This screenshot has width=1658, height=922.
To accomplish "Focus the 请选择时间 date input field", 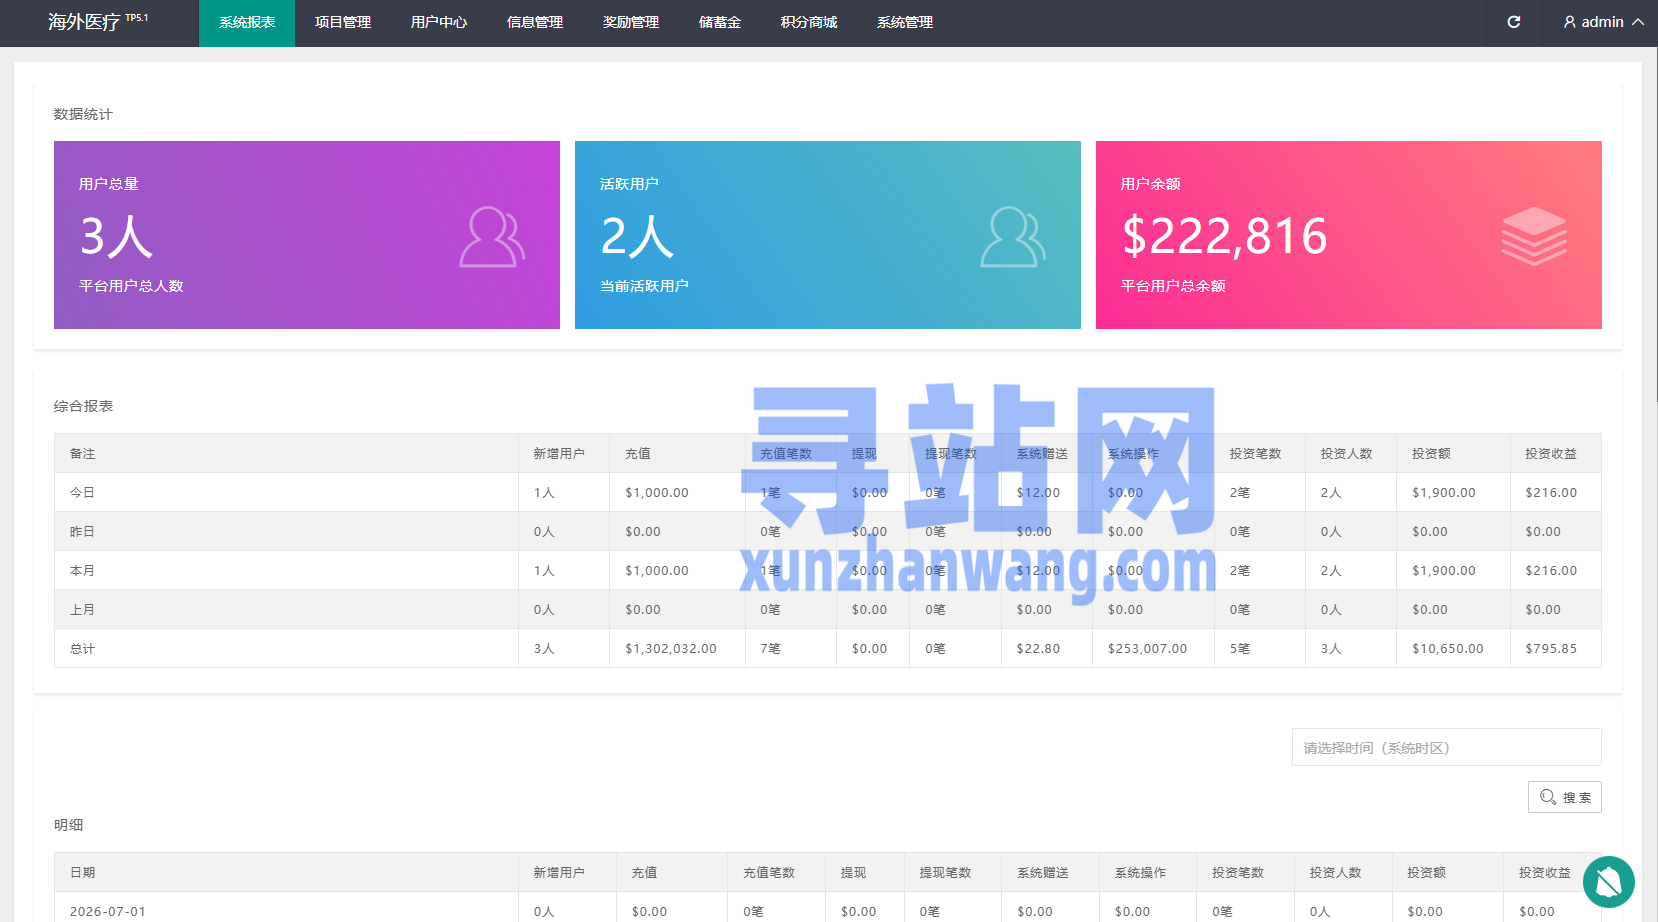I will pos(1447,747).
